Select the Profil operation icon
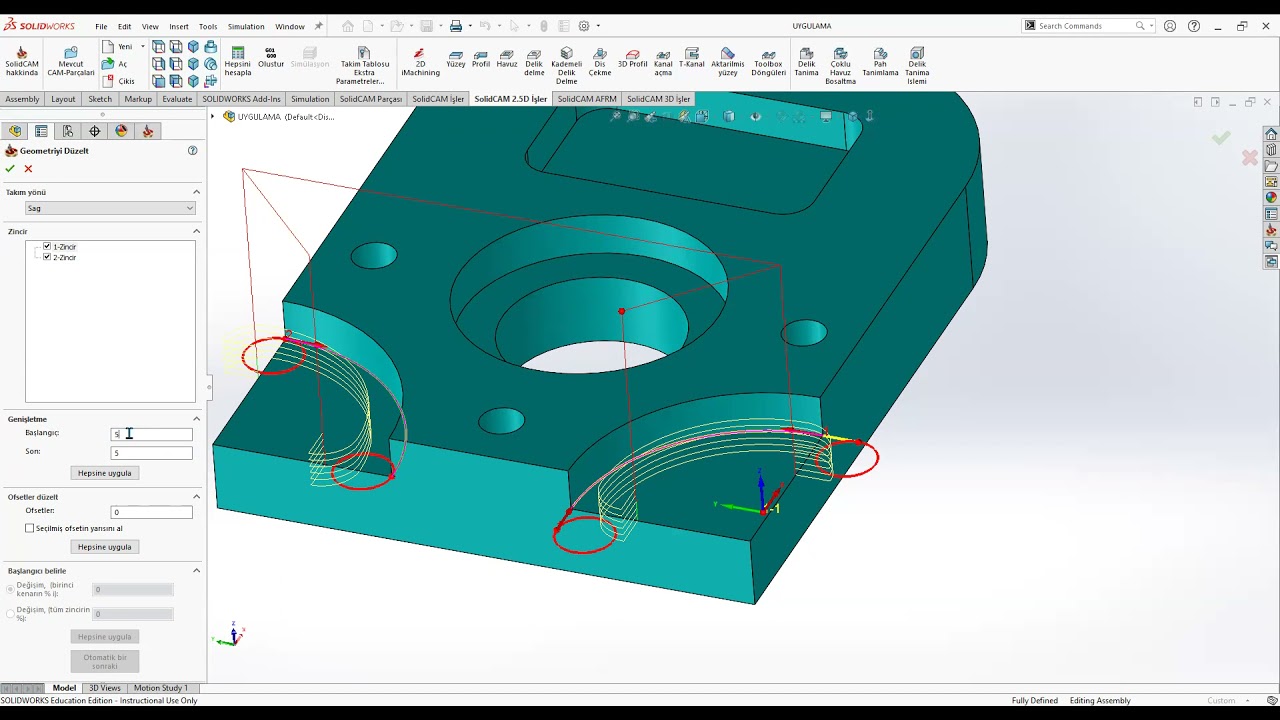 tap(481, 59)
